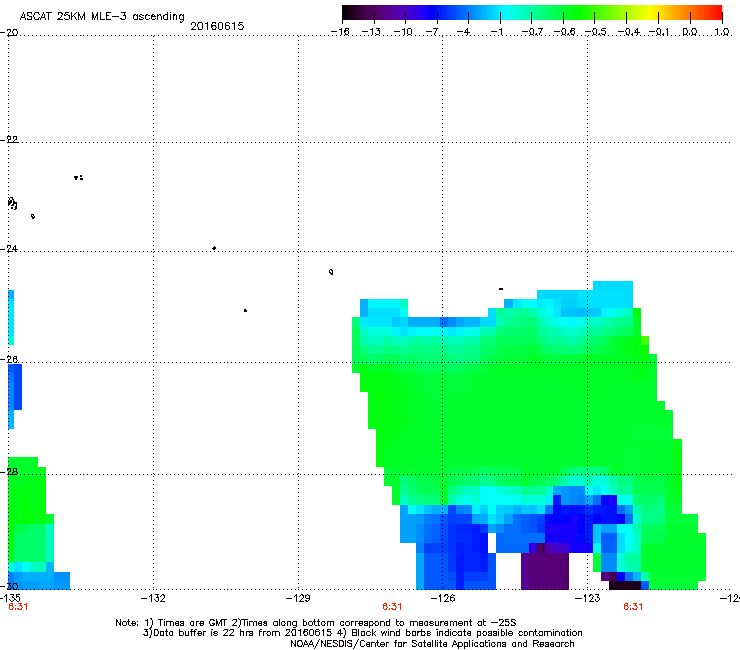Screen dimensions: 740x650
Task: Click the '-16' color scale label
Action: tap(340, 32)
